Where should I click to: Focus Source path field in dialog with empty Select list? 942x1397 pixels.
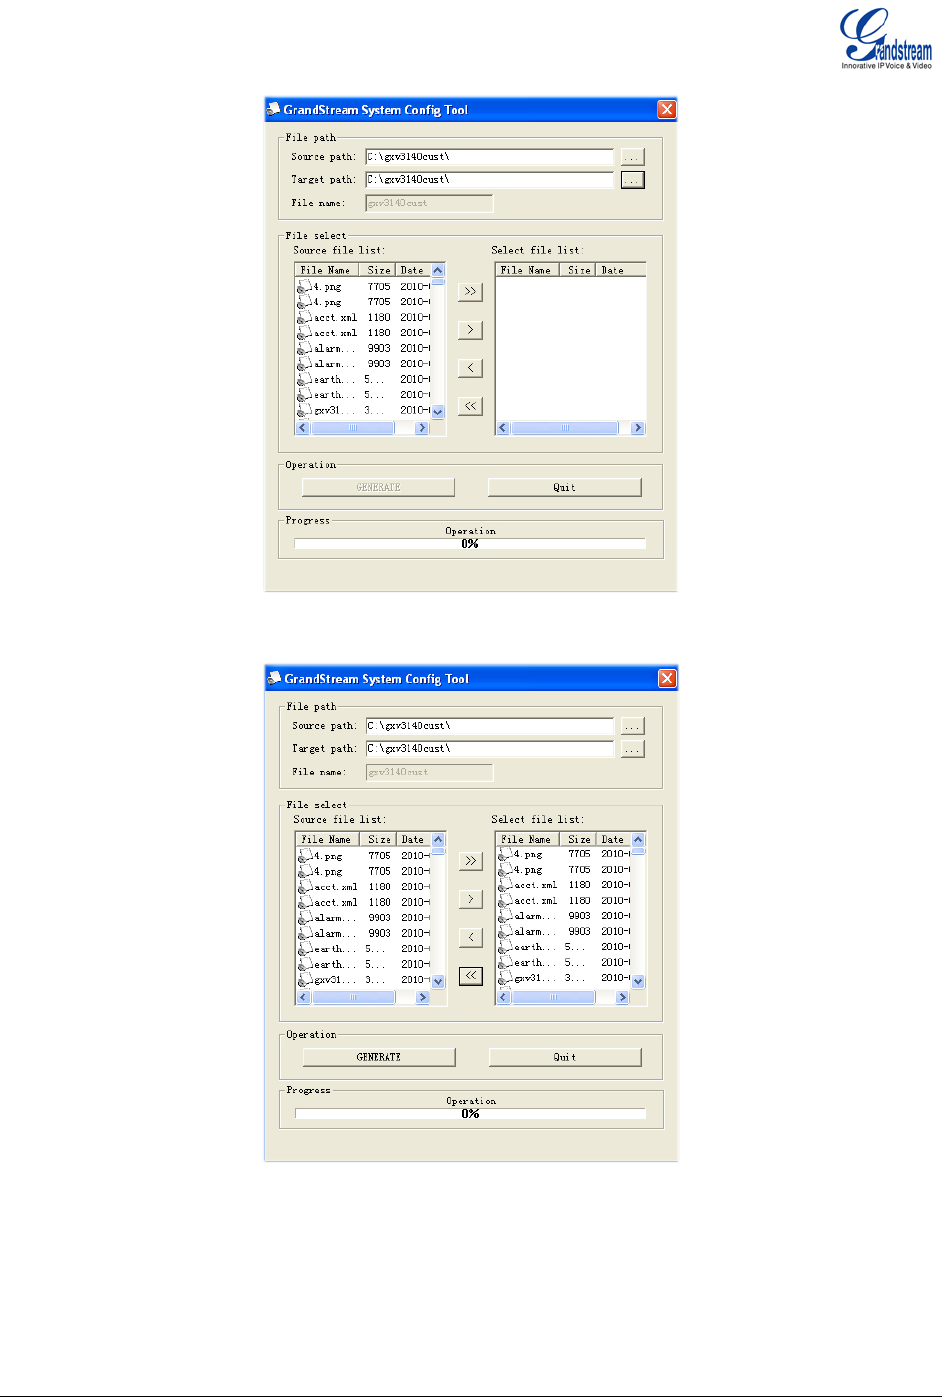[489, 156]
